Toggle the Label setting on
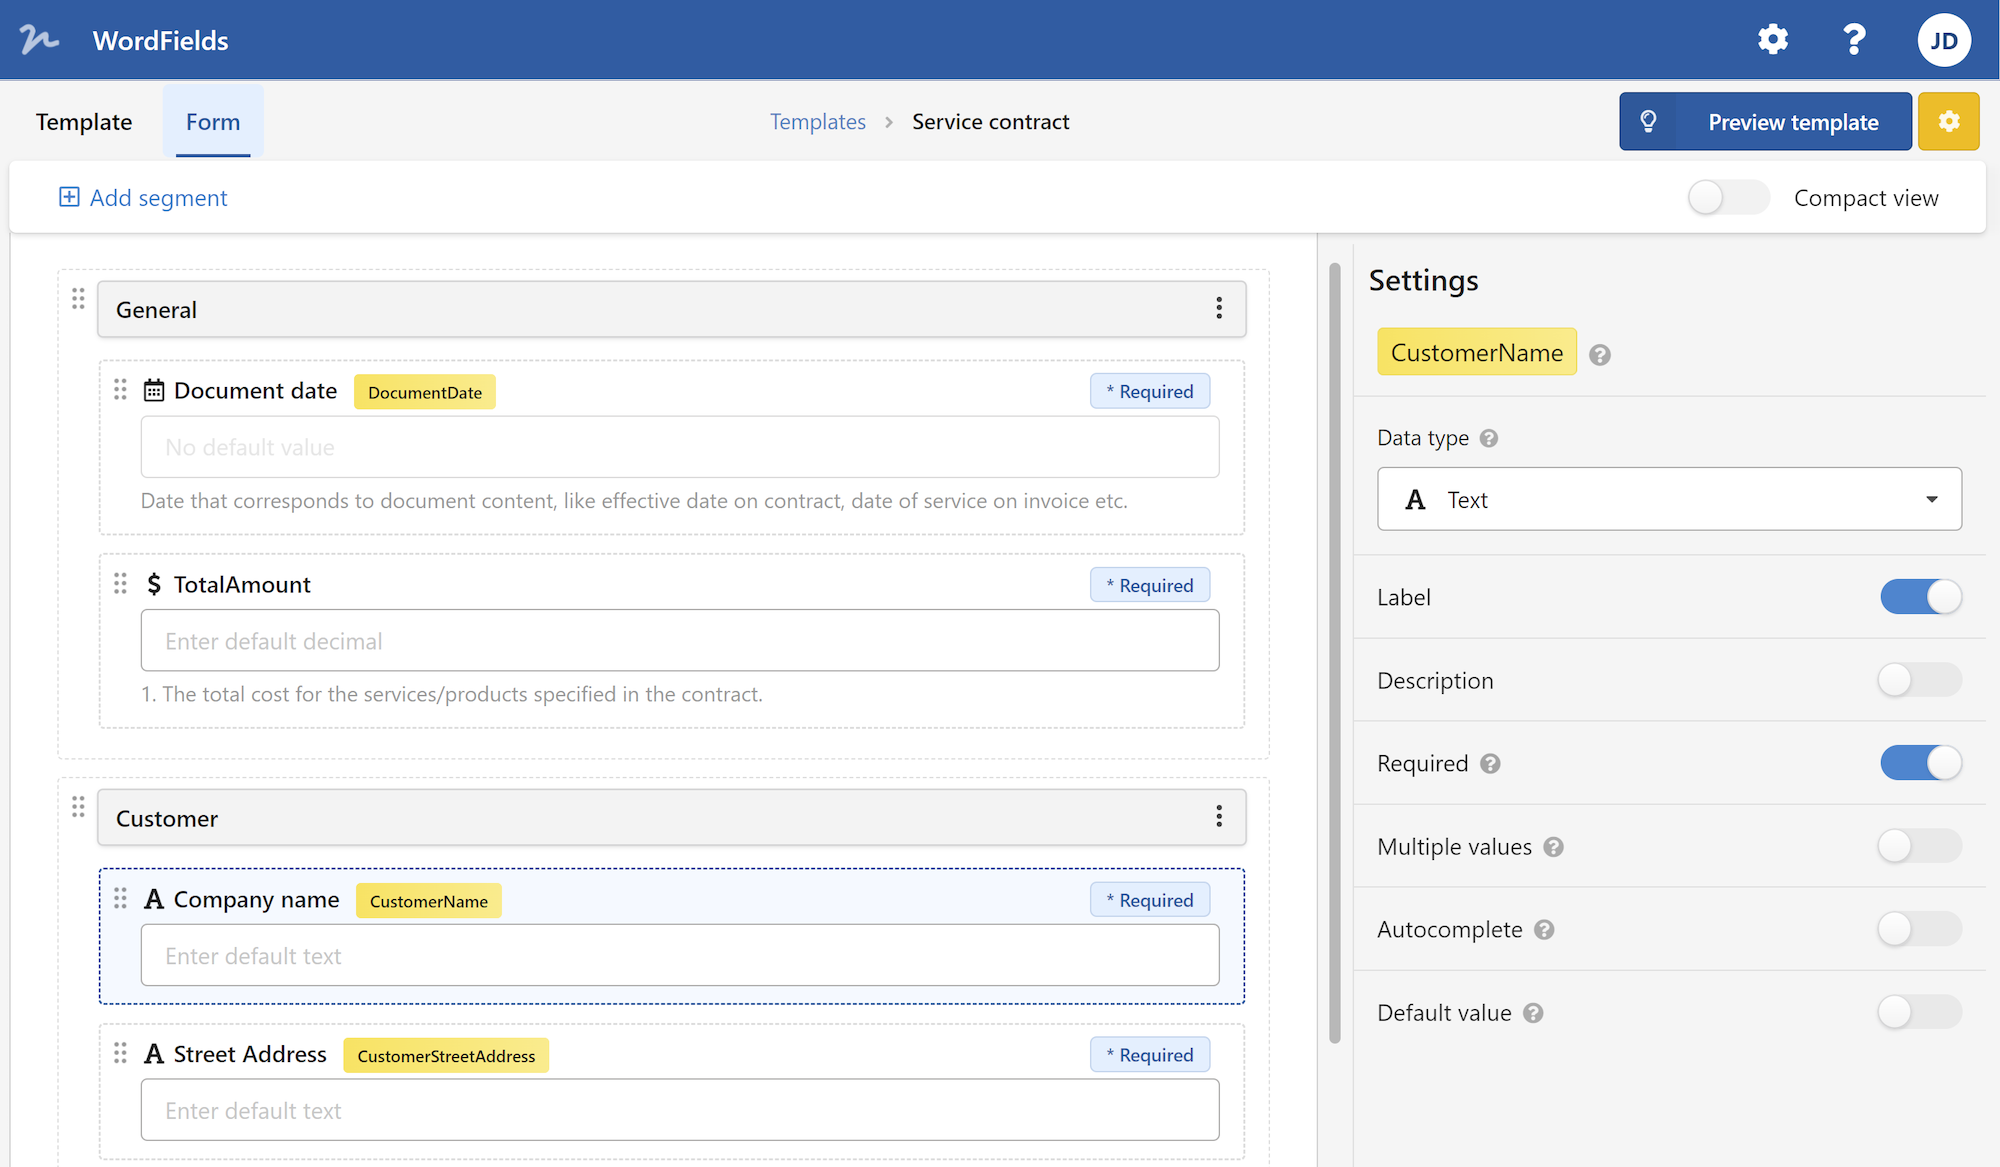Screen dimensions: 2000x1167 click(1921, 596)
